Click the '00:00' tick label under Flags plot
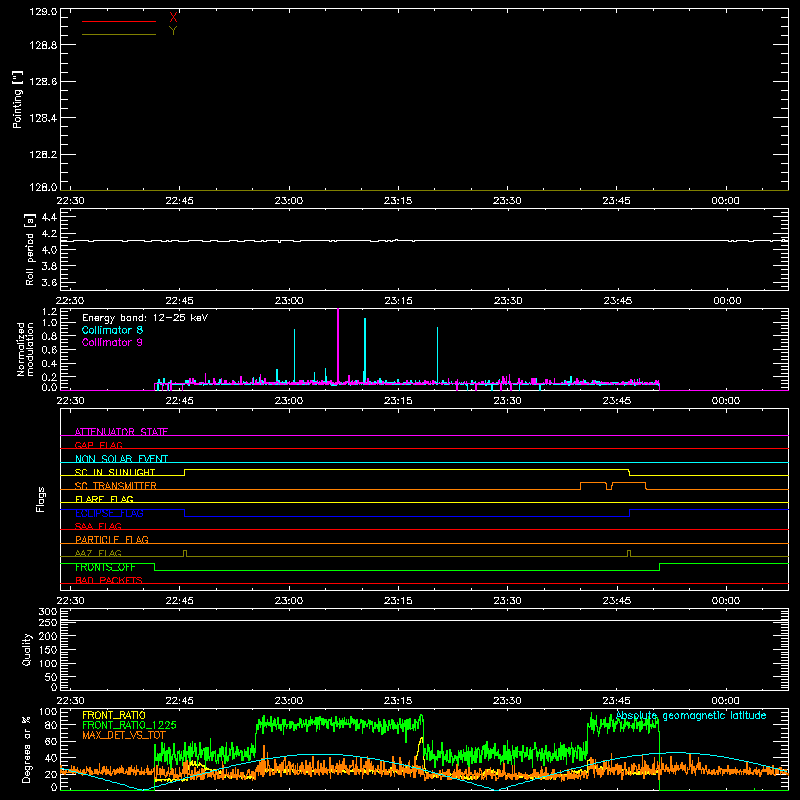800x800 pixels. tap(726, 601)
